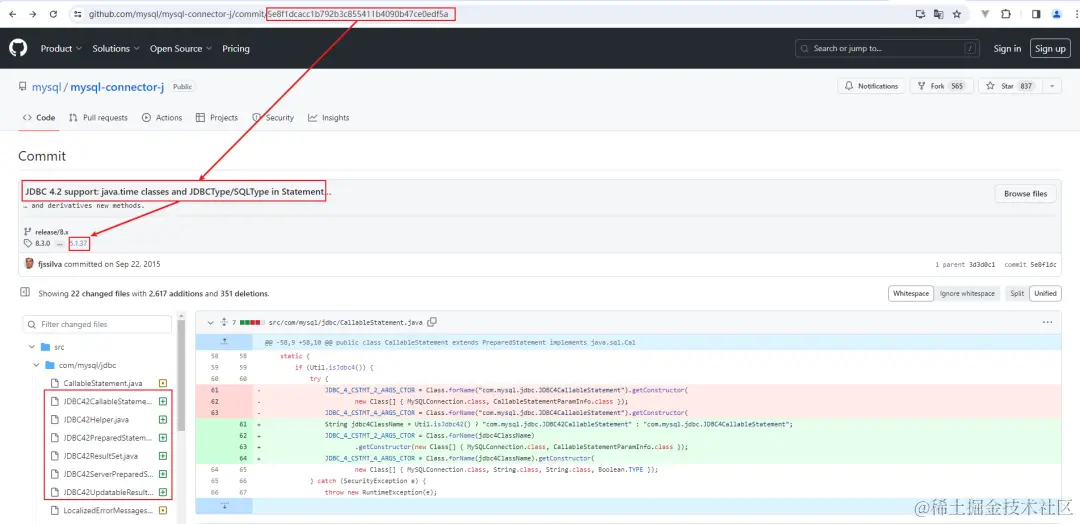Select the Whitespace view option

click(x=911, y=293)
